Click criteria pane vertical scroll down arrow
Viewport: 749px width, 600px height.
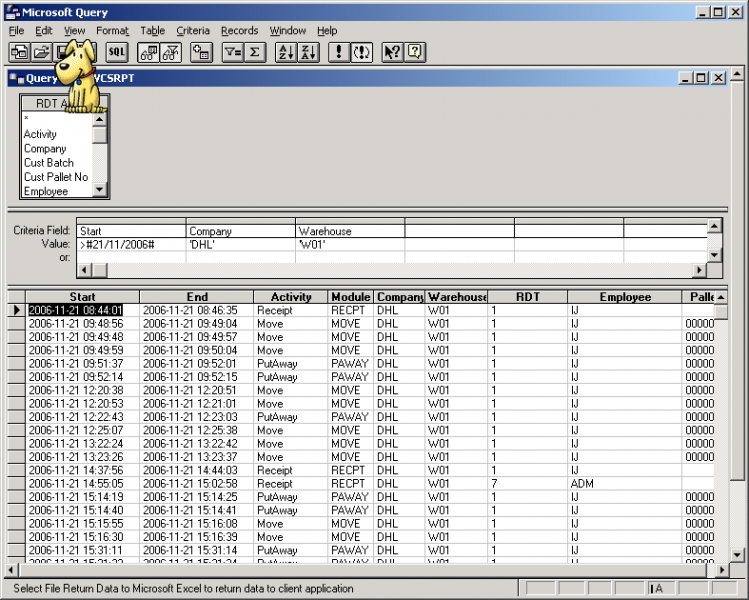[714, 255]
